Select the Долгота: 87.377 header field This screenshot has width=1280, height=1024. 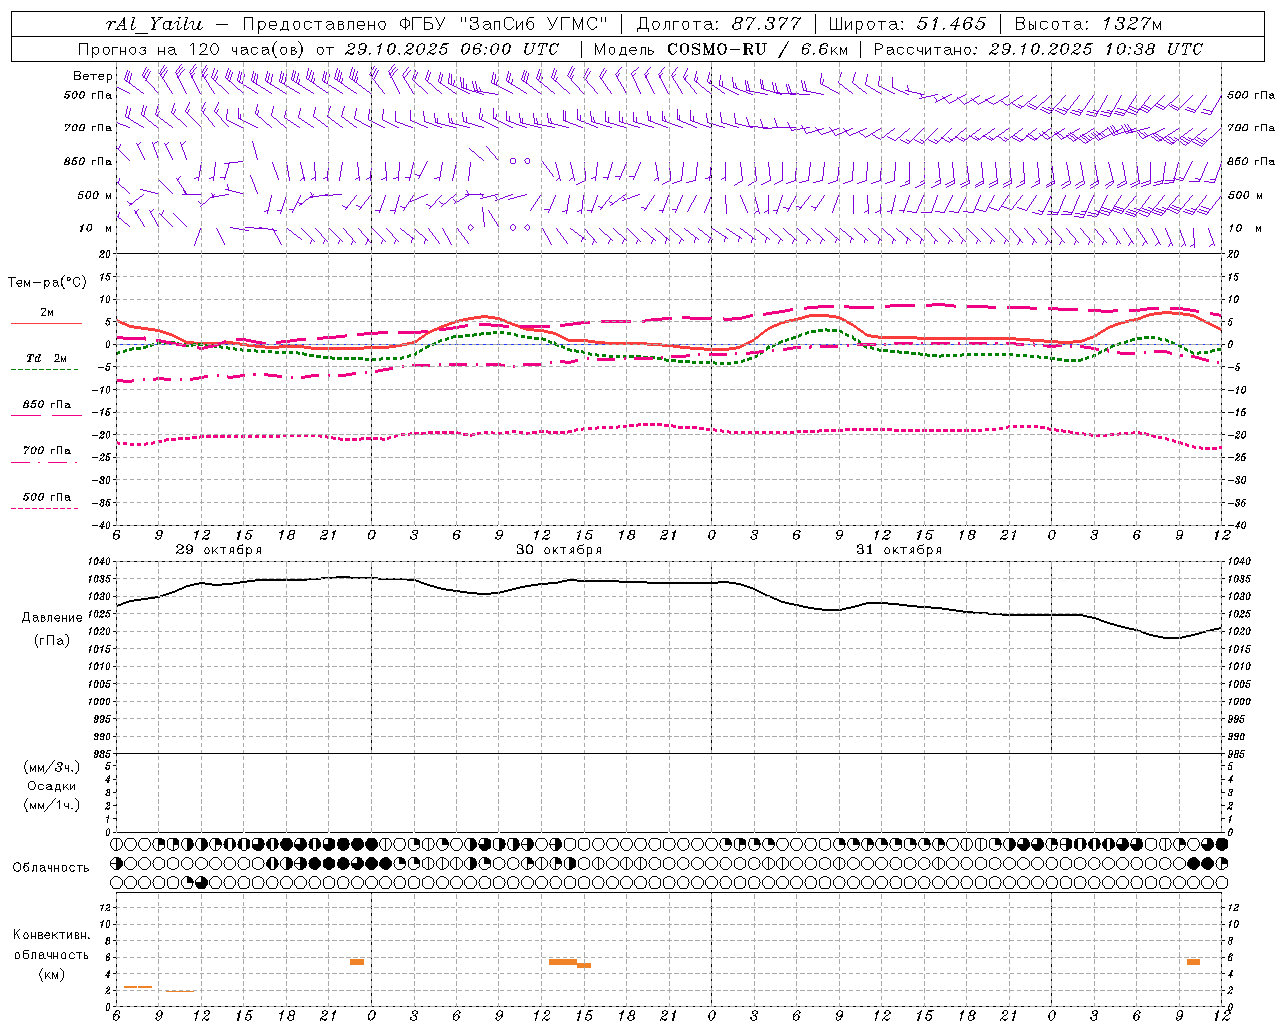(x=718, y=24)
